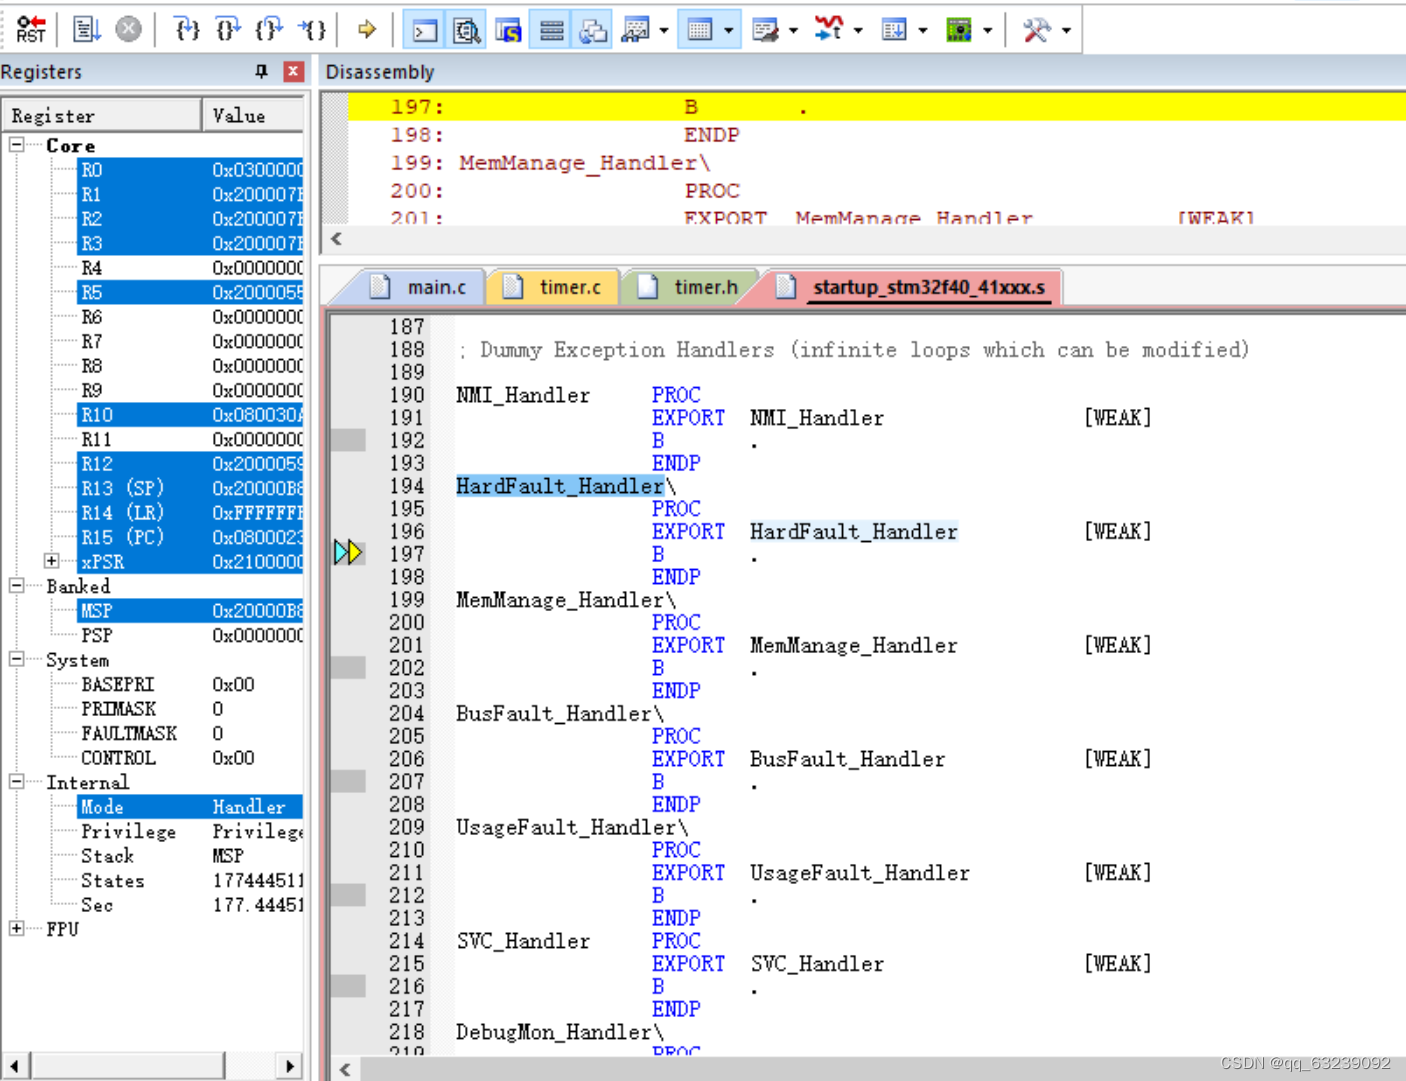Viewport: 1406px width, 1081px height.
Task: Click the Debug Toolbox hammer icon
Action: pyautogui.click(x=1035, y=30)
